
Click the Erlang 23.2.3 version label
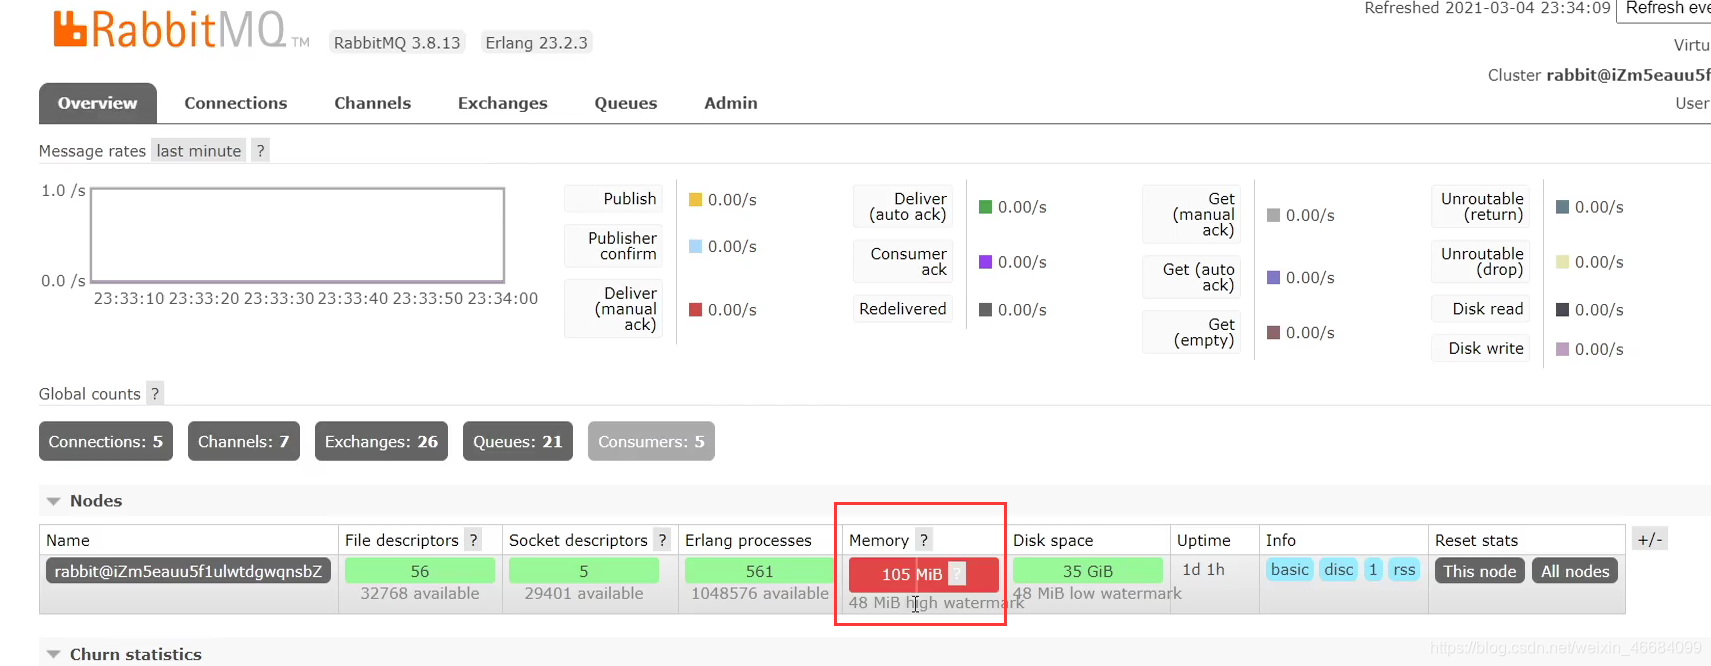tap(536, 43)
